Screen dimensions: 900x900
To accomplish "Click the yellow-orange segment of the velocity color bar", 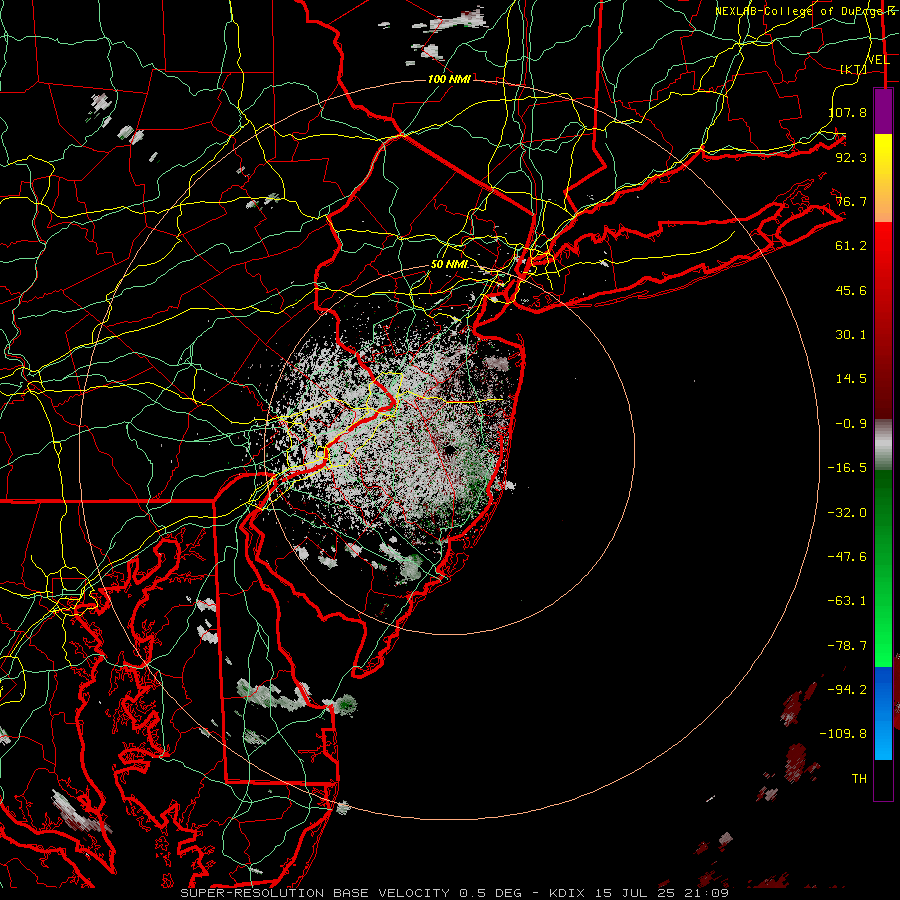I will (x=883, y=178).
